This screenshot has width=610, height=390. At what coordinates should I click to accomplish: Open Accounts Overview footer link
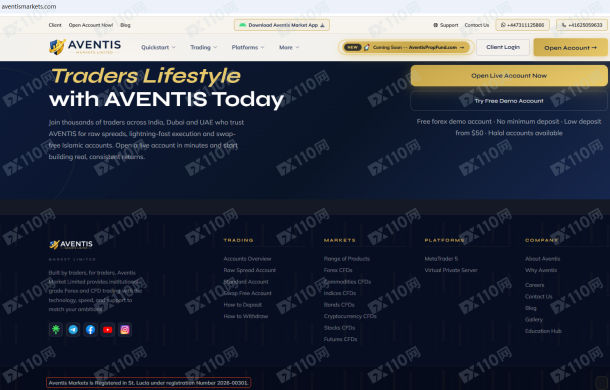(247, 259)
